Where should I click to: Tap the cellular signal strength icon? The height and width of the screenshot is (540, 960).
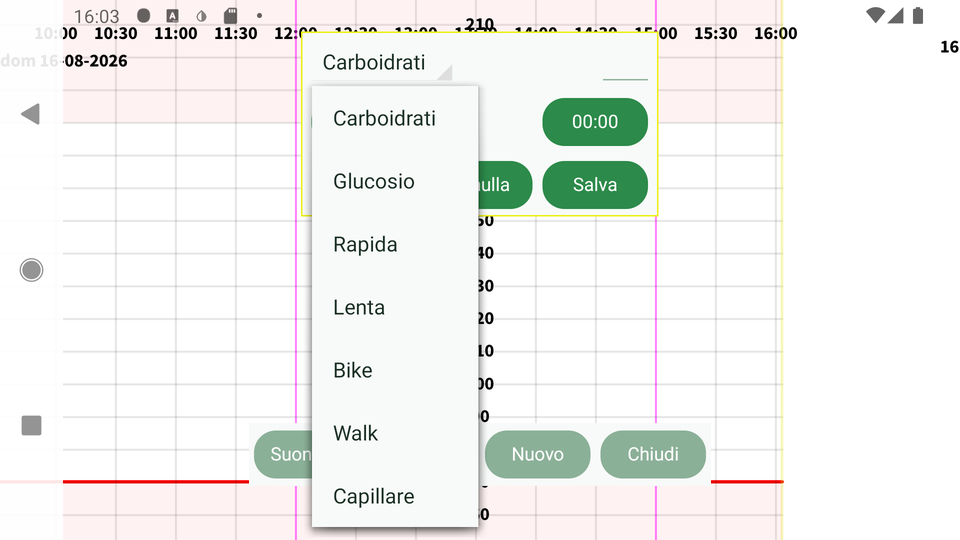tap(896, 15)
